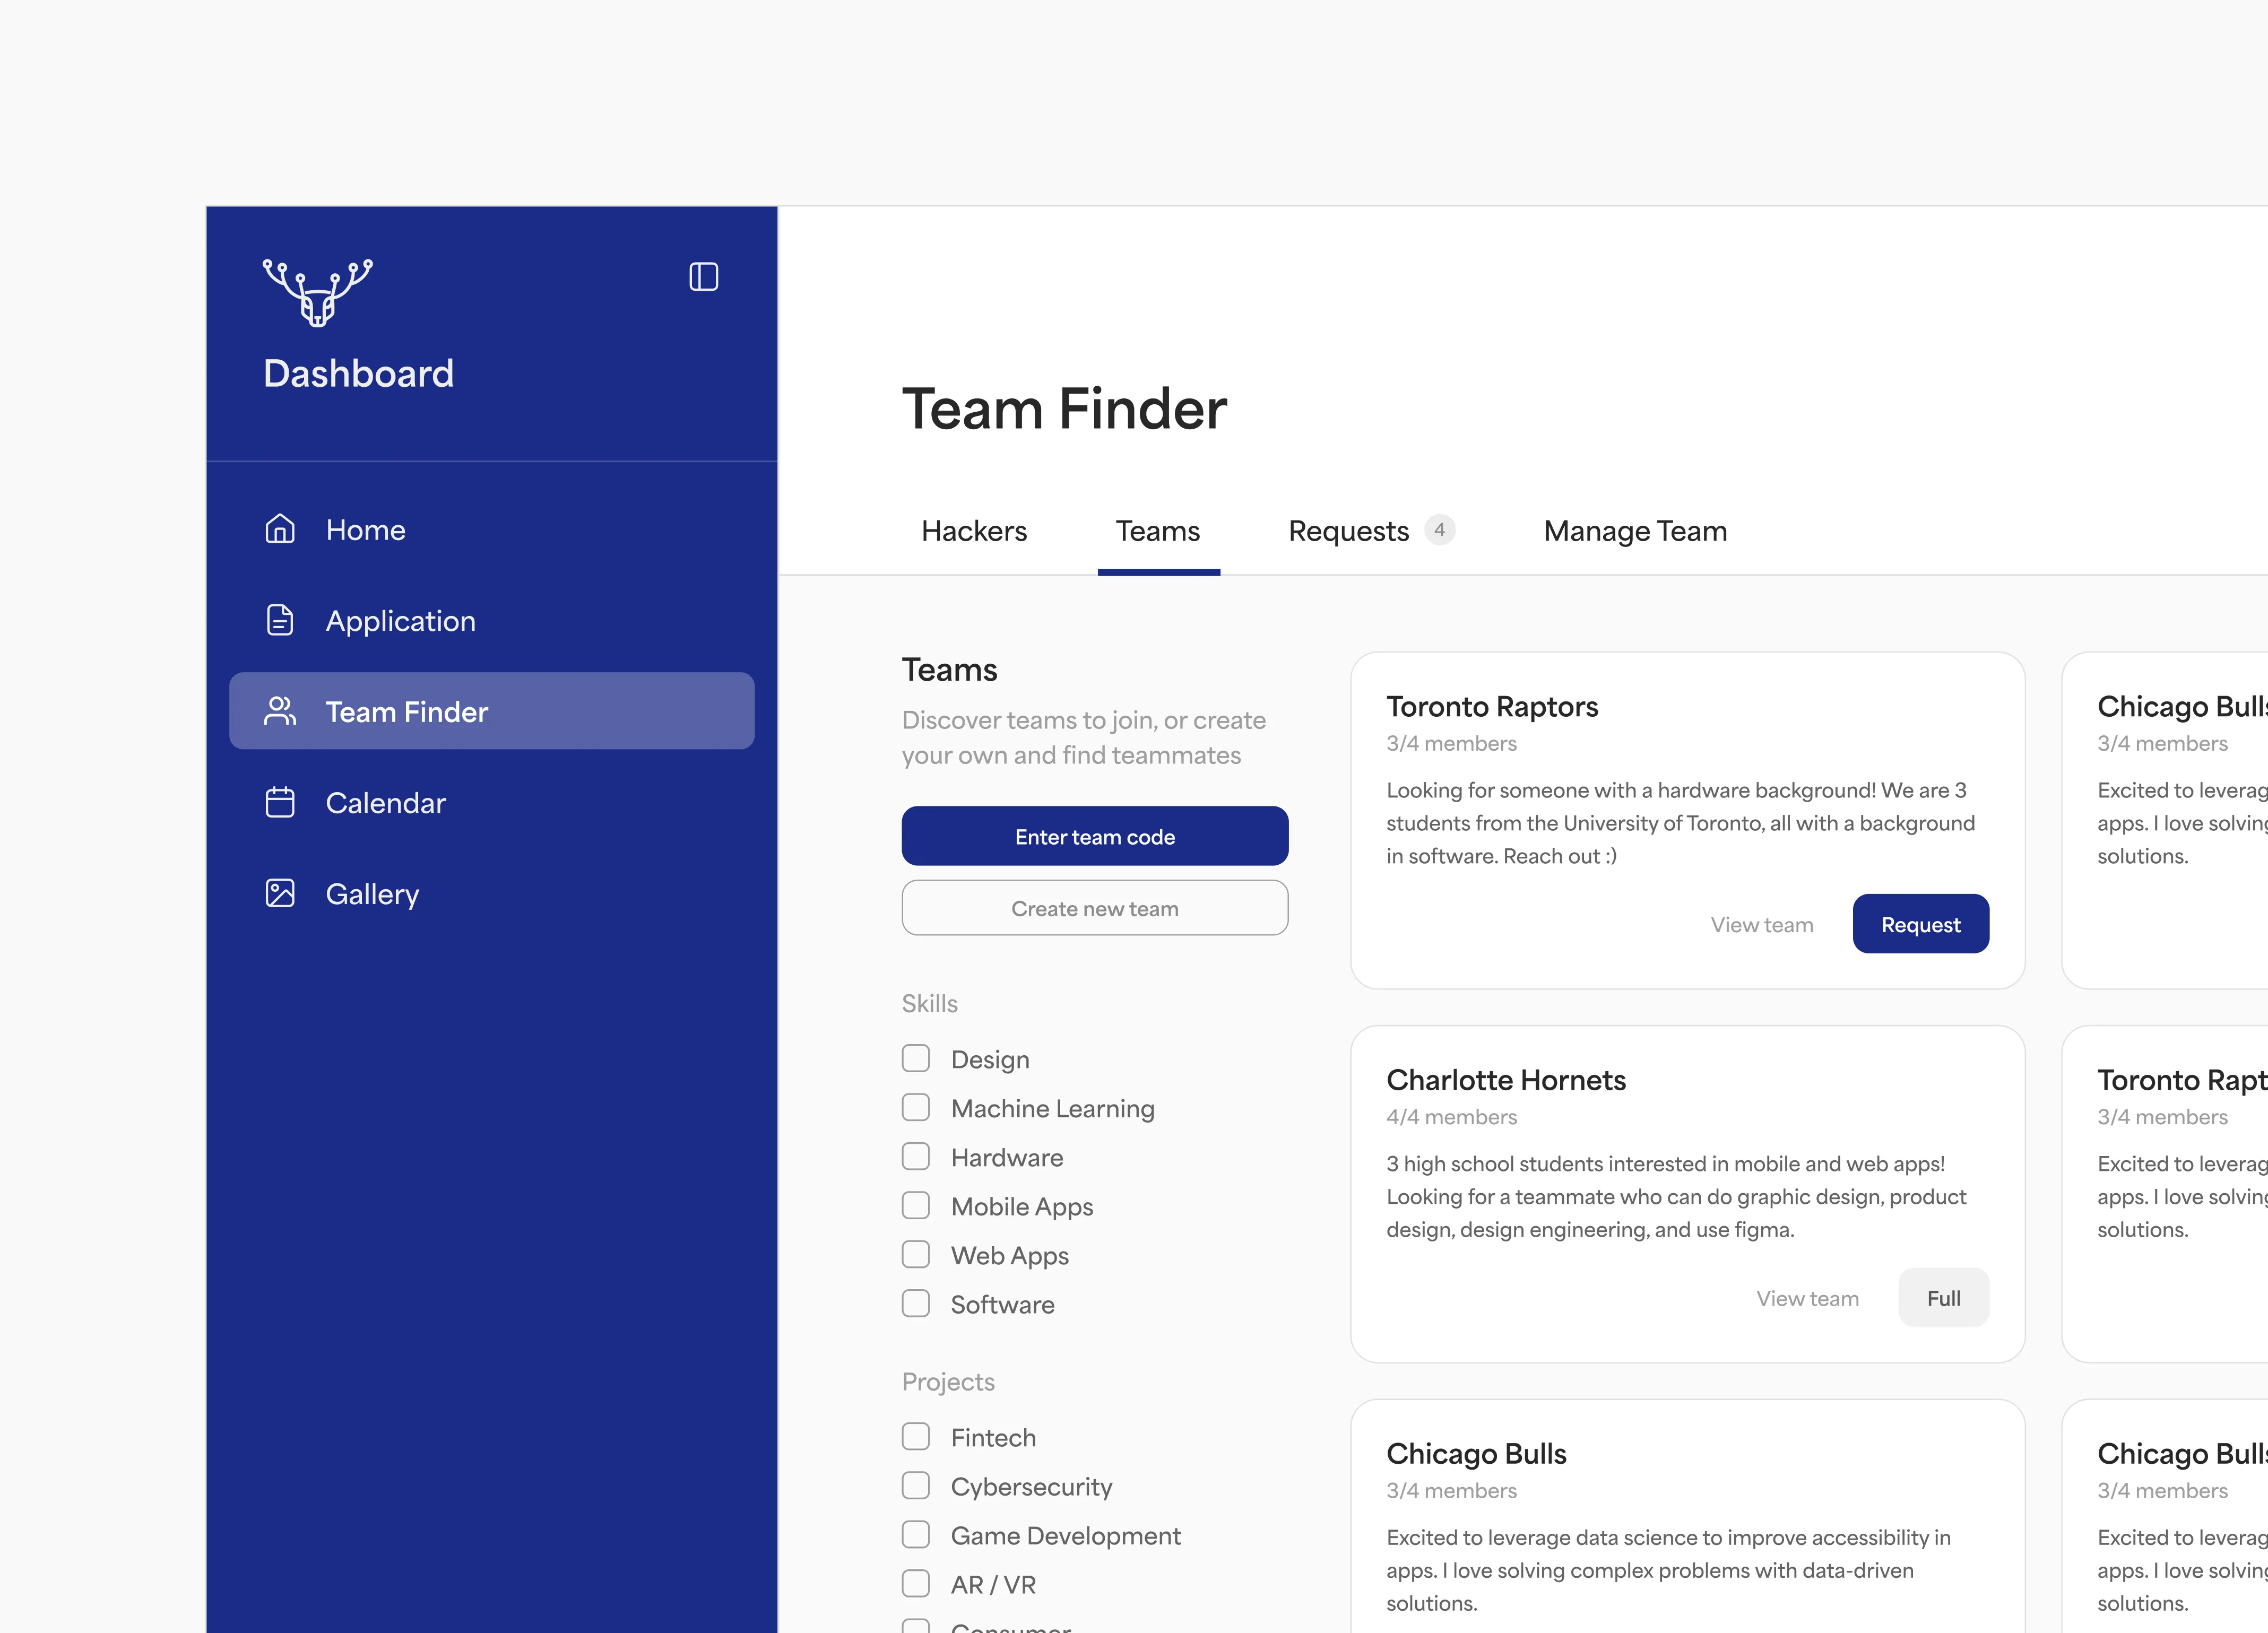The image size is (2268, 1633).
Task: Open Home in the sidebar
Action: 492,529
